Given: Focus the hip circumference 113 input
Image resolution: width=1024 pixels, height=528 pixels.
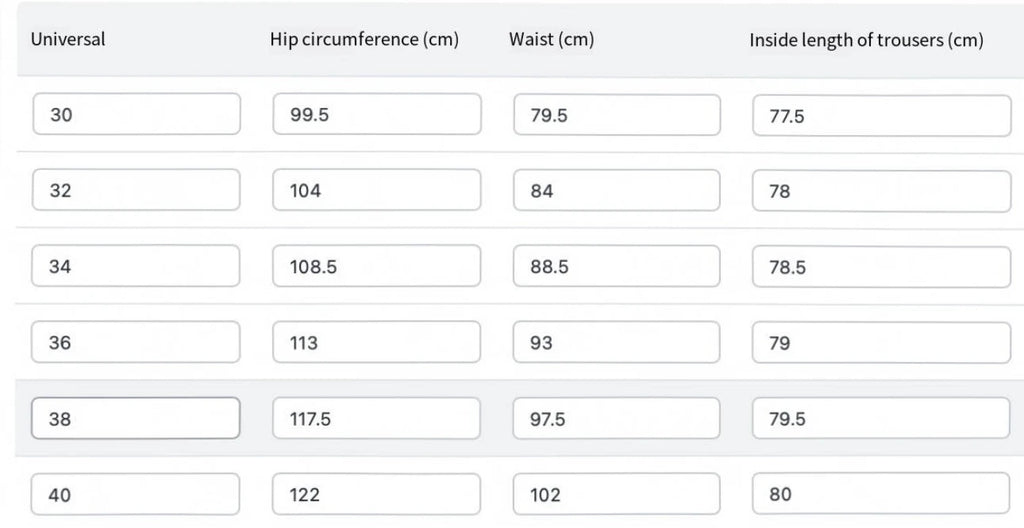Looking at the screenshot, I should (376, 342).
